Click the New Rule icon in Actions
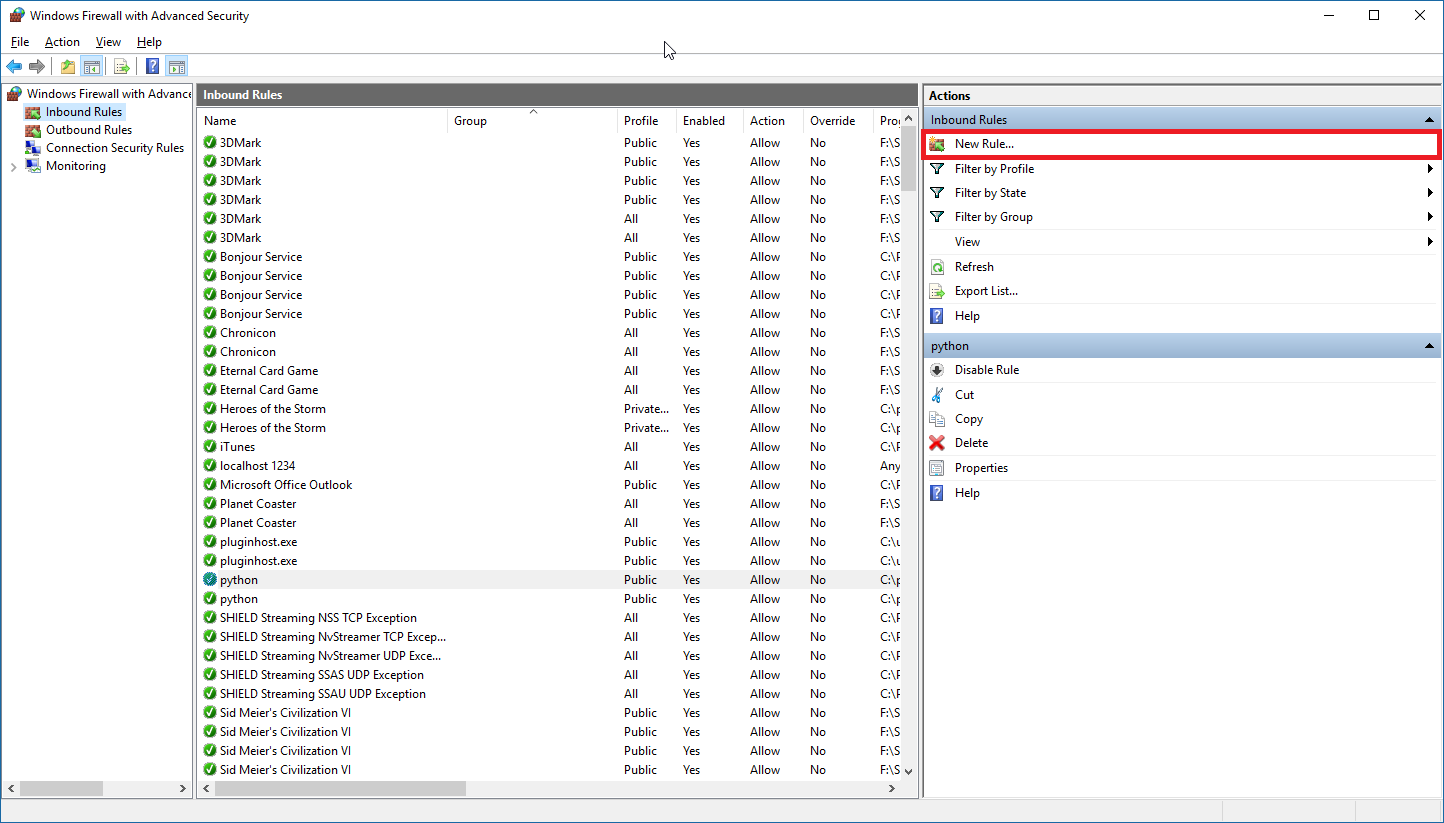 [937, 144]
